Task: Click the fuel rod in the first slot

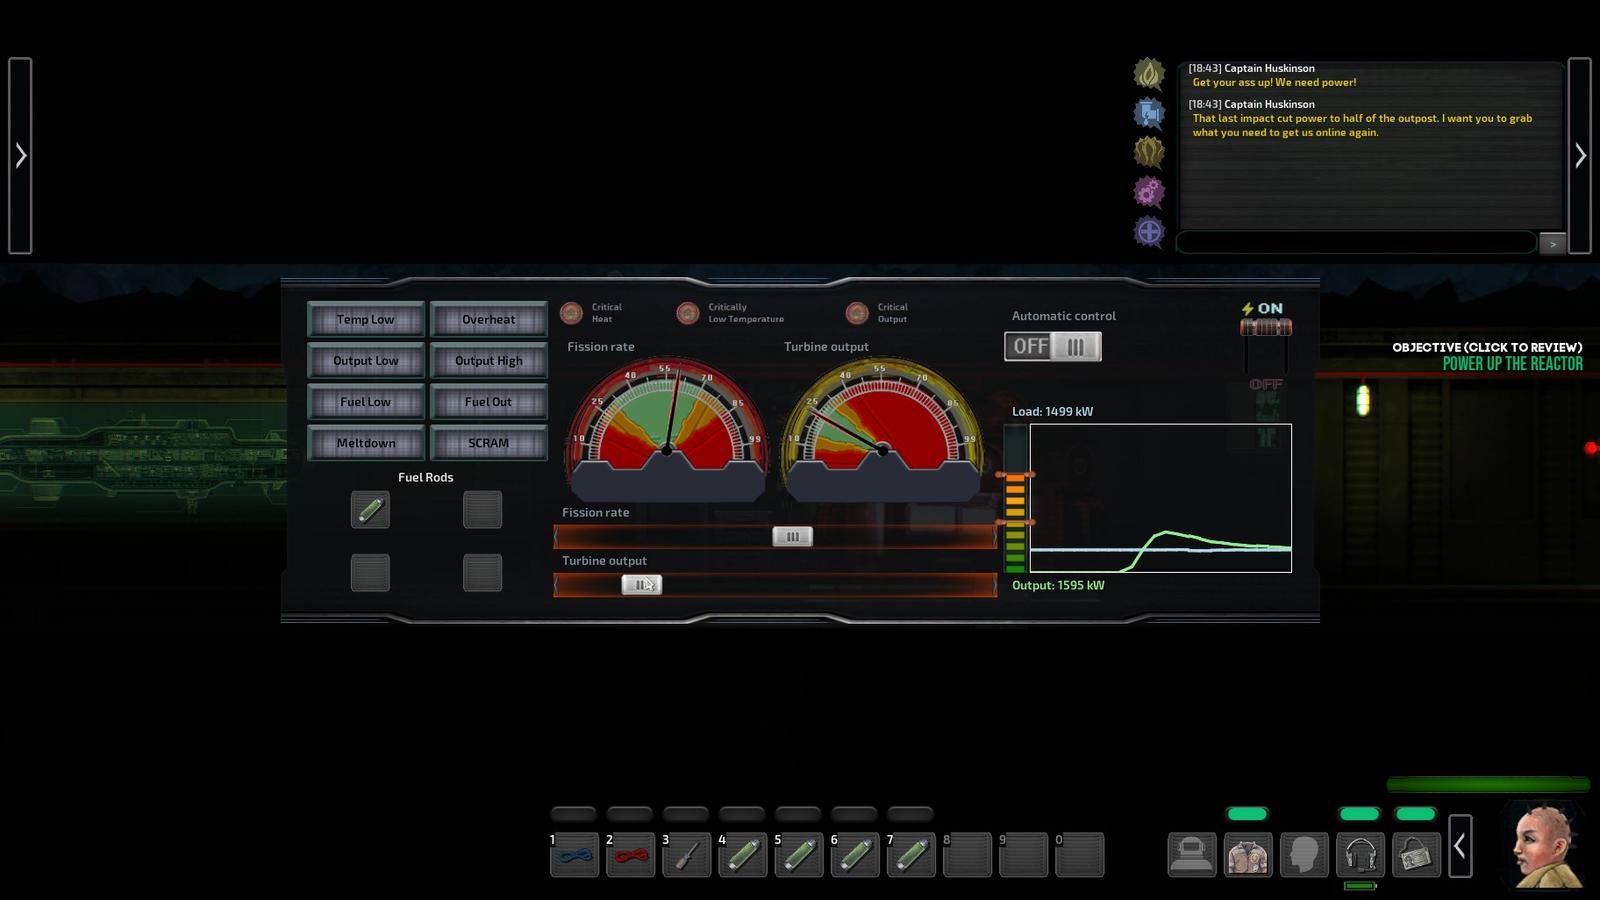Action: pyautogui.click(x=370, y=510)
